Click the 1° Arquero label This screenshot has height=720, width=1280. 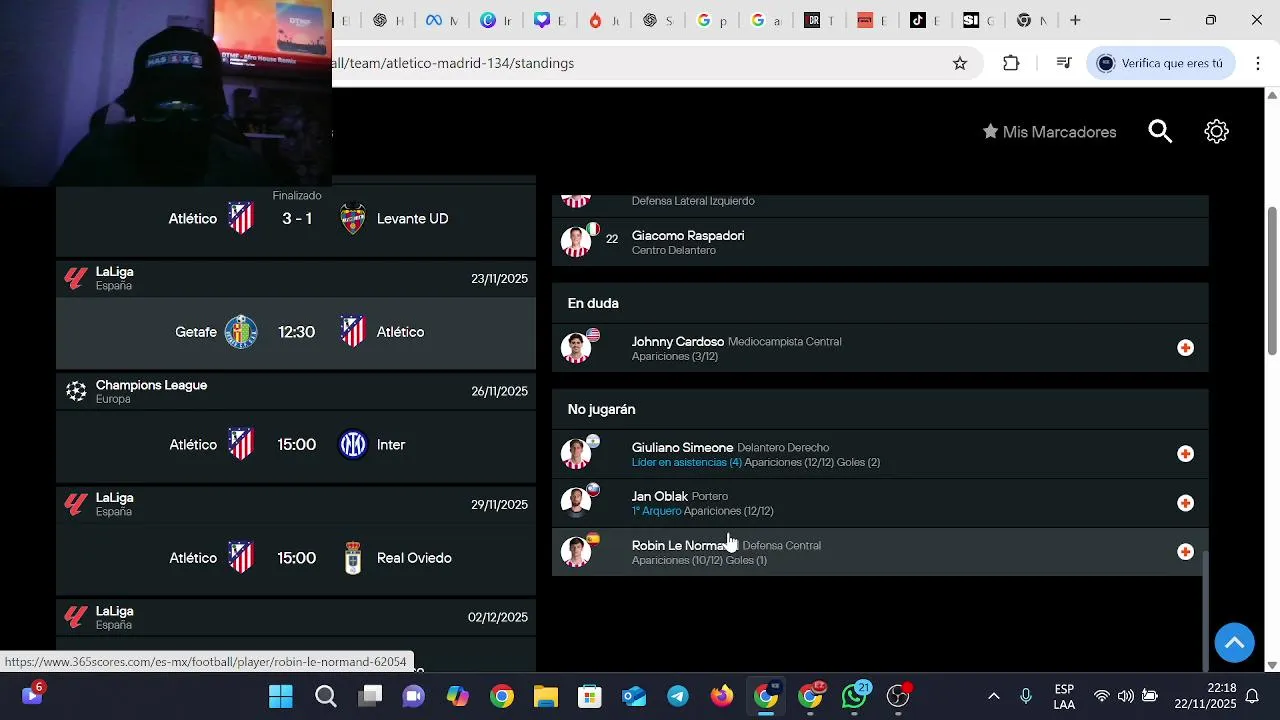click(656, 511)
